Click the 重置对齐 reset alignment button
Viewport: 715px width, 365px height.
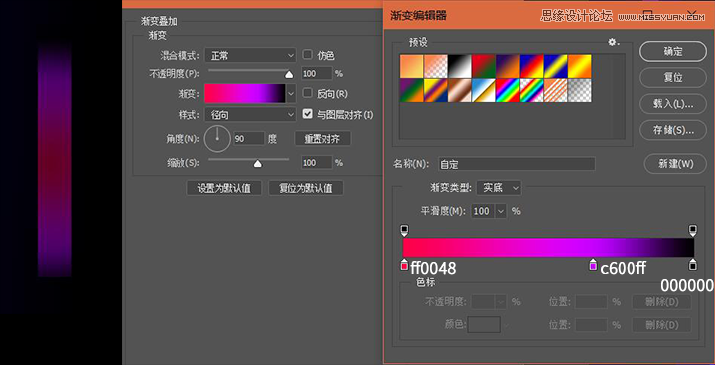[x=323, y=139]
